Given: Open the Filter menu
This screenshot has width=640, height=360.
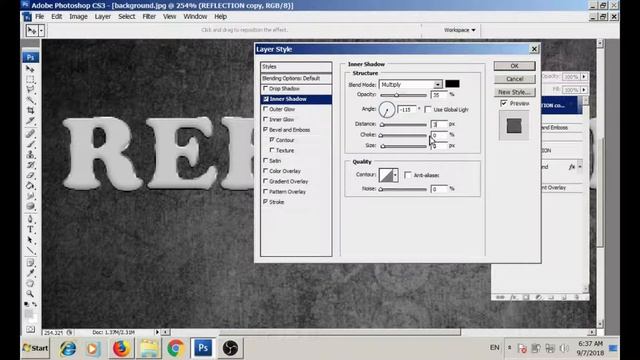Looking at the screenshot, I should point(149,17).
